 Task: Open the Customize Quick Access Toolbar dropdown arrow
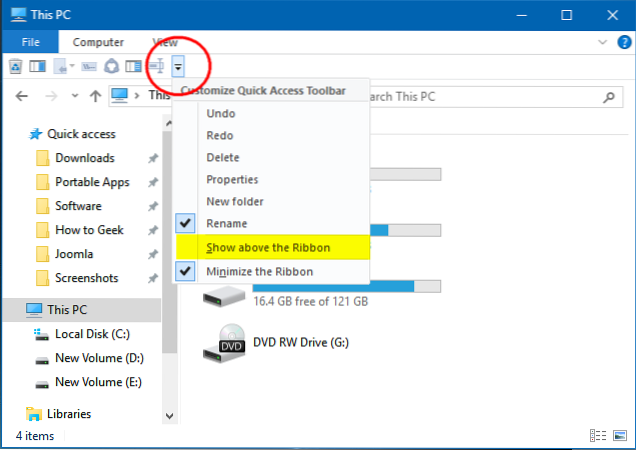point(178,67)
